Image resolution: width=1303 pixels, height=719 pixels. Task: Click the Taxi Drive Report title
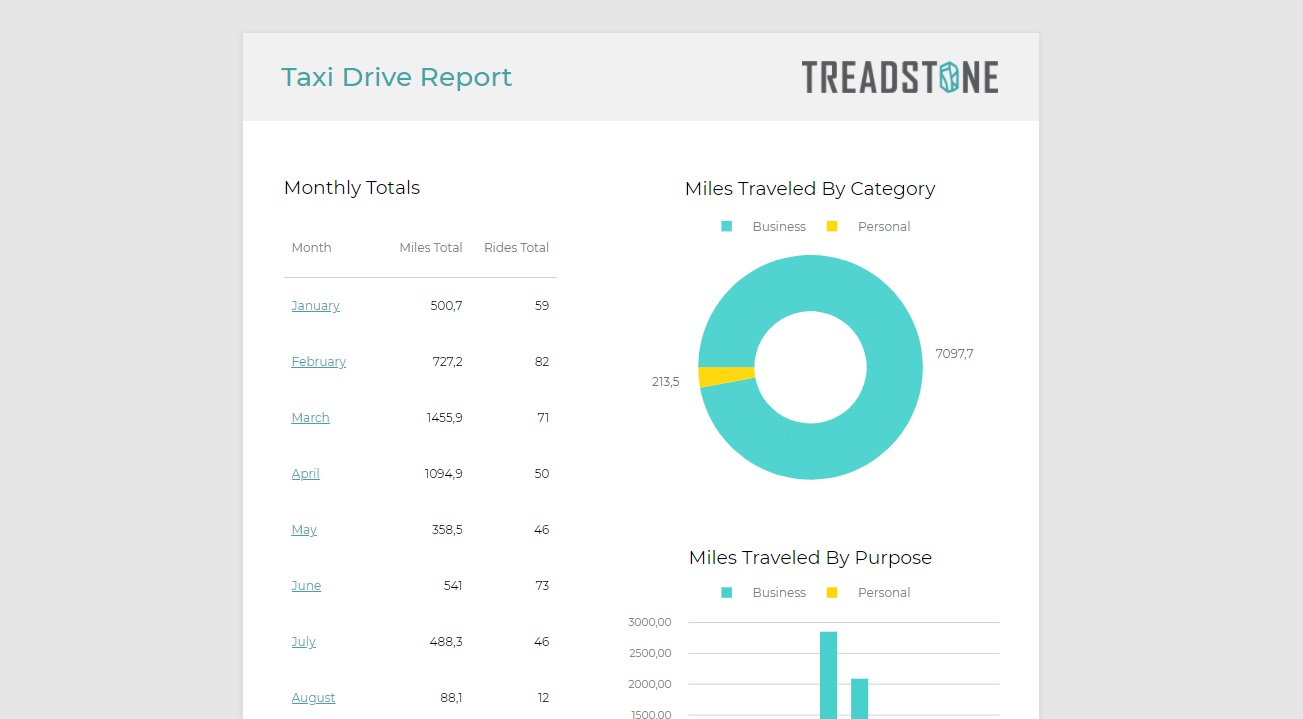point(396,77)
